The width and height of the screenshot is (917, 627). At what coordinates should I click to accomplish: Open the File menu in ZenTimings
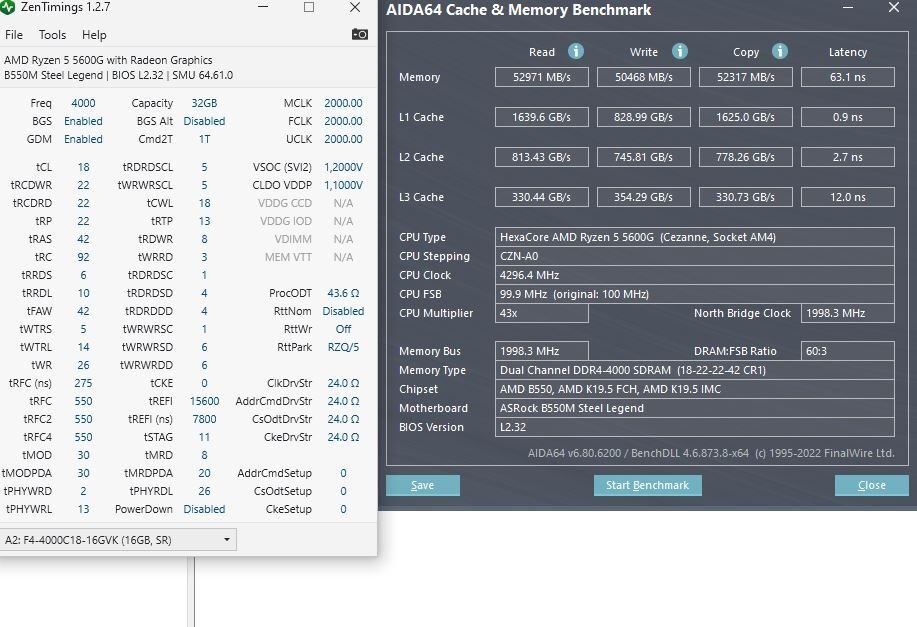(x=14, y=35)
